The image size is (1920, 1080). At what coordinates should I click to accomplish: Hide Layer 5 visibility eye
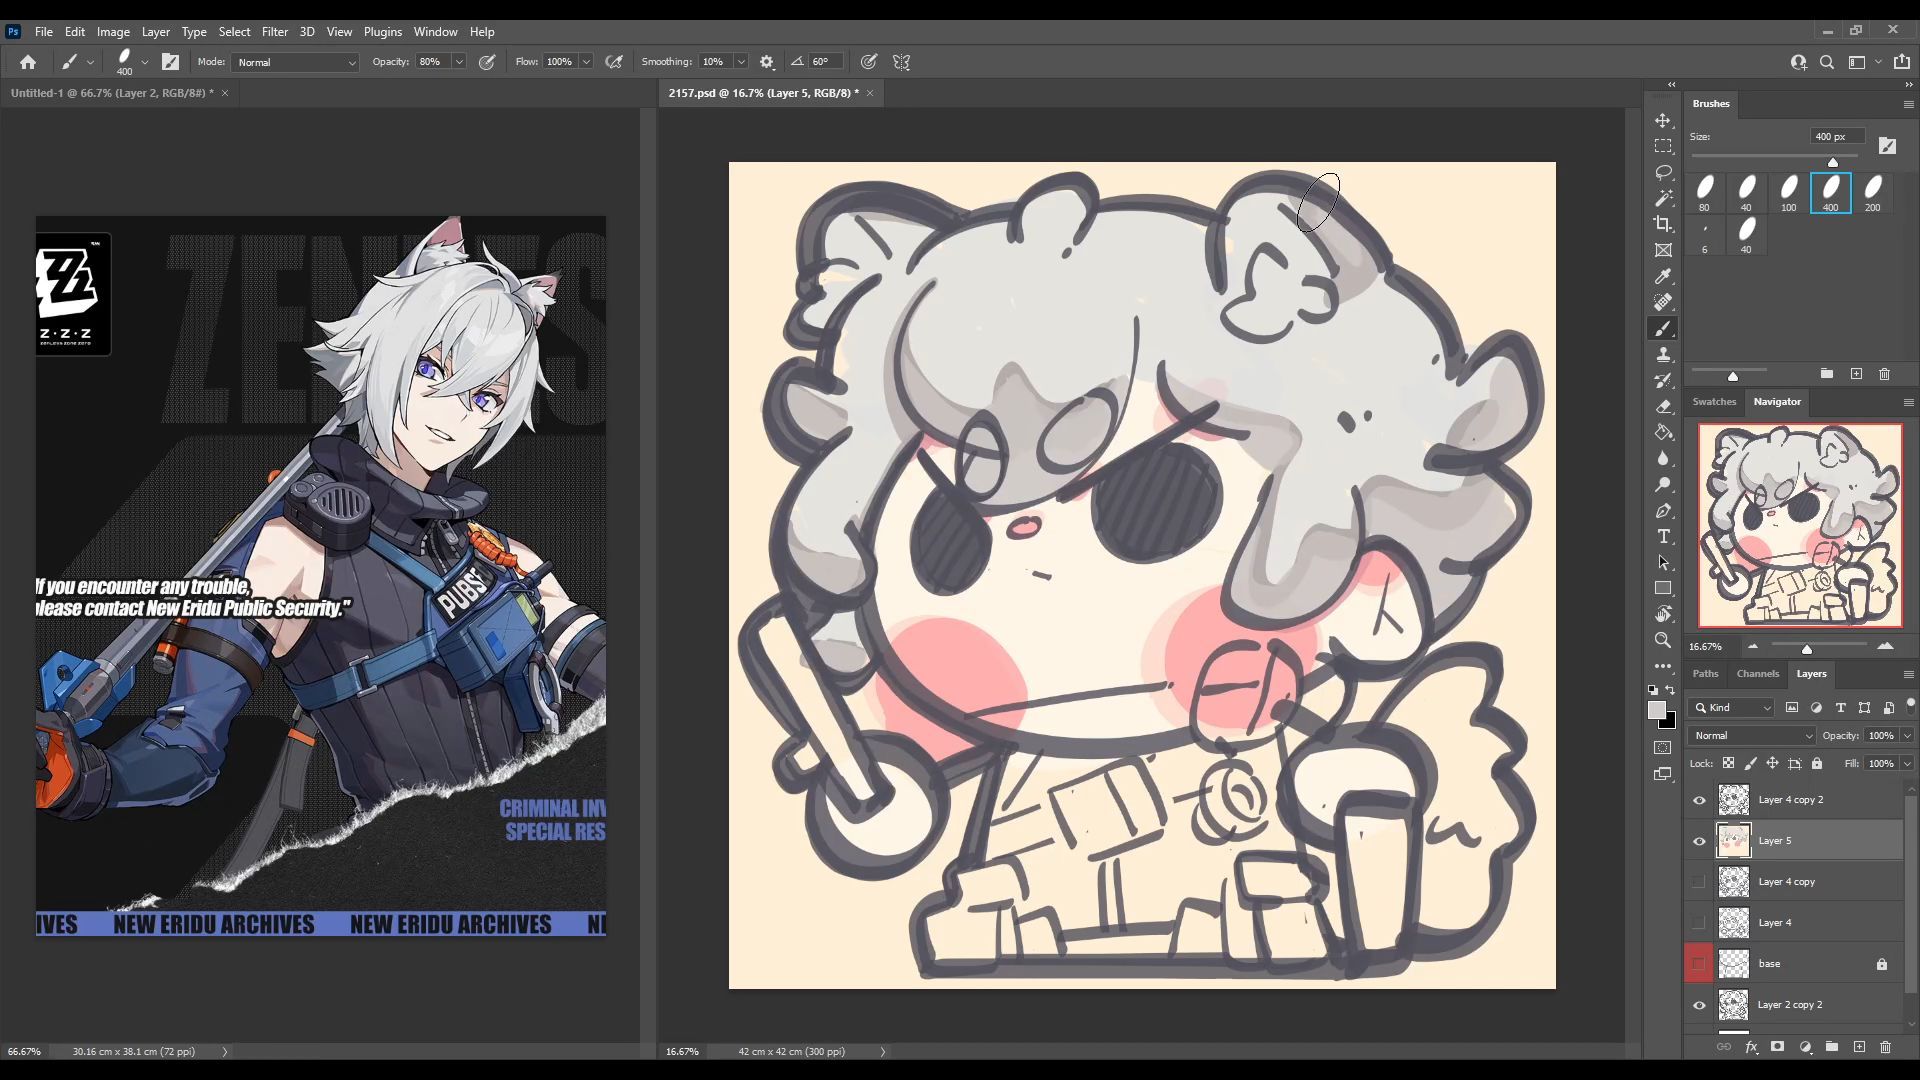[x=1699, y=841]
